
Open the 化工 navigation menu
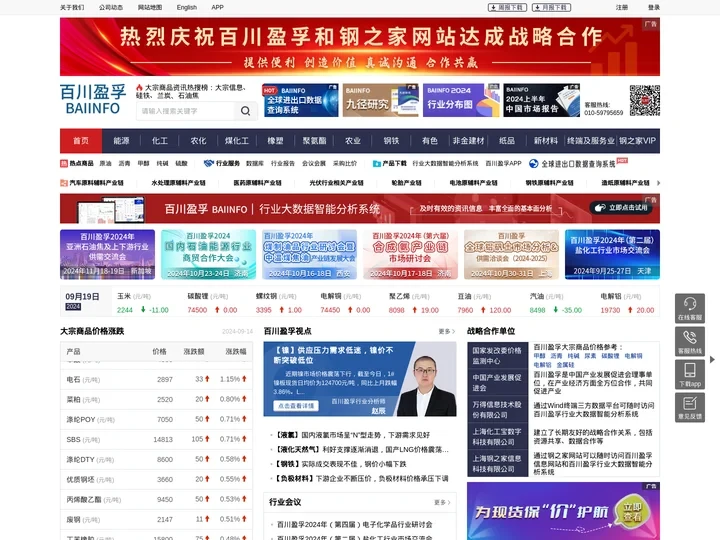[160, 141]
